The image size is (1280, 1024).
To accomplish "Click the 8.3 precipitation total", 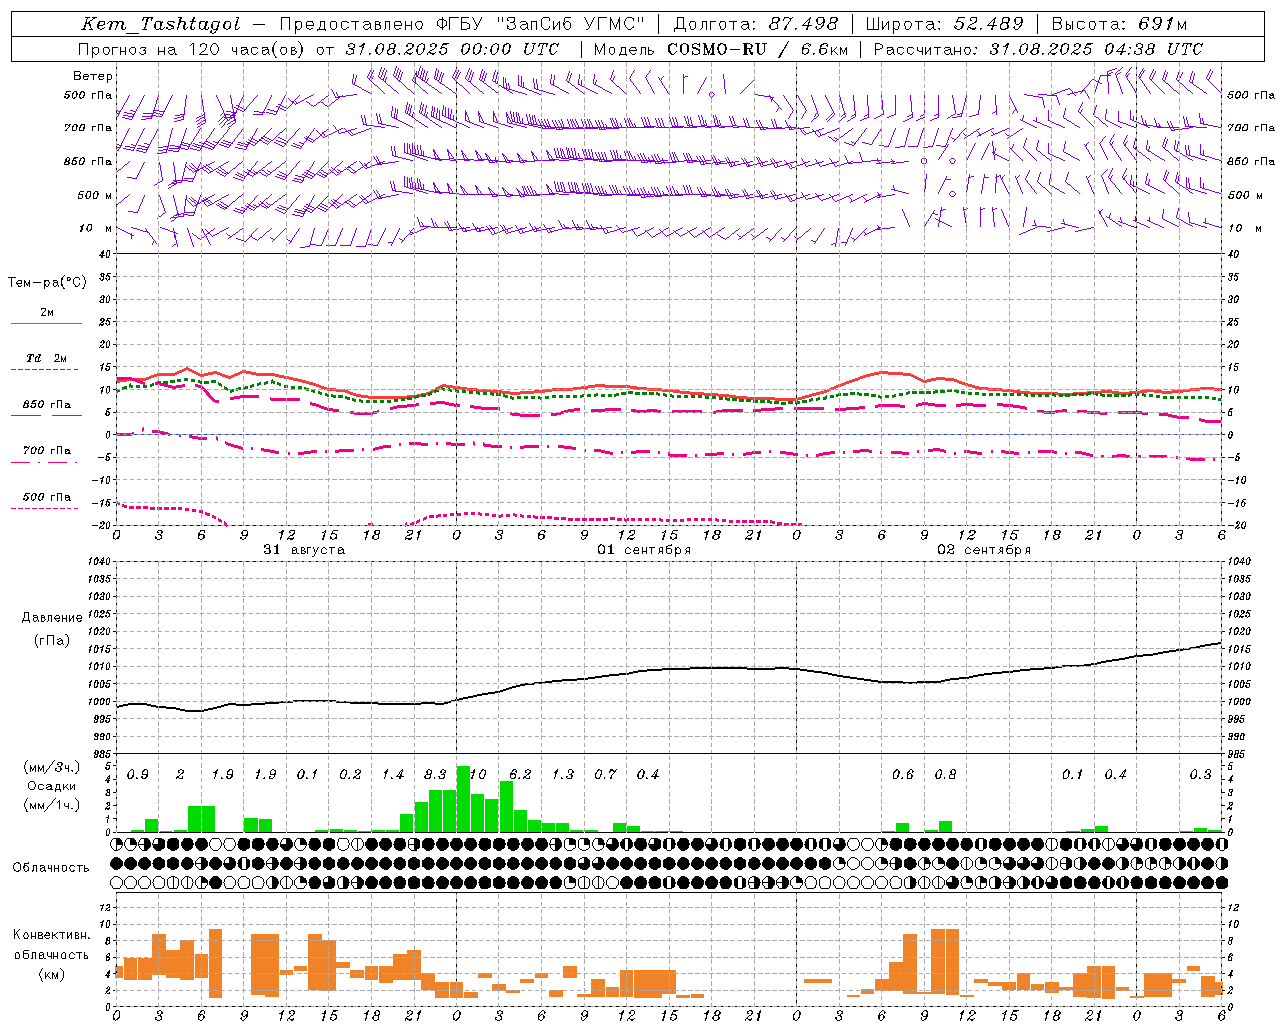I will [435, 775].
